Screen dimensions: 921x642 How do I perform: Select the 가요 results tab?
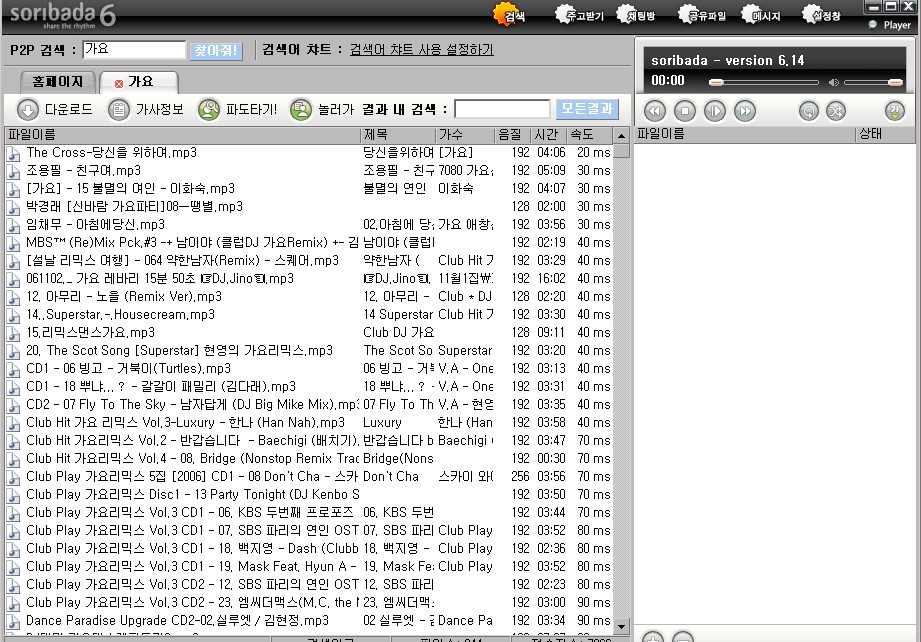(139, 82)
